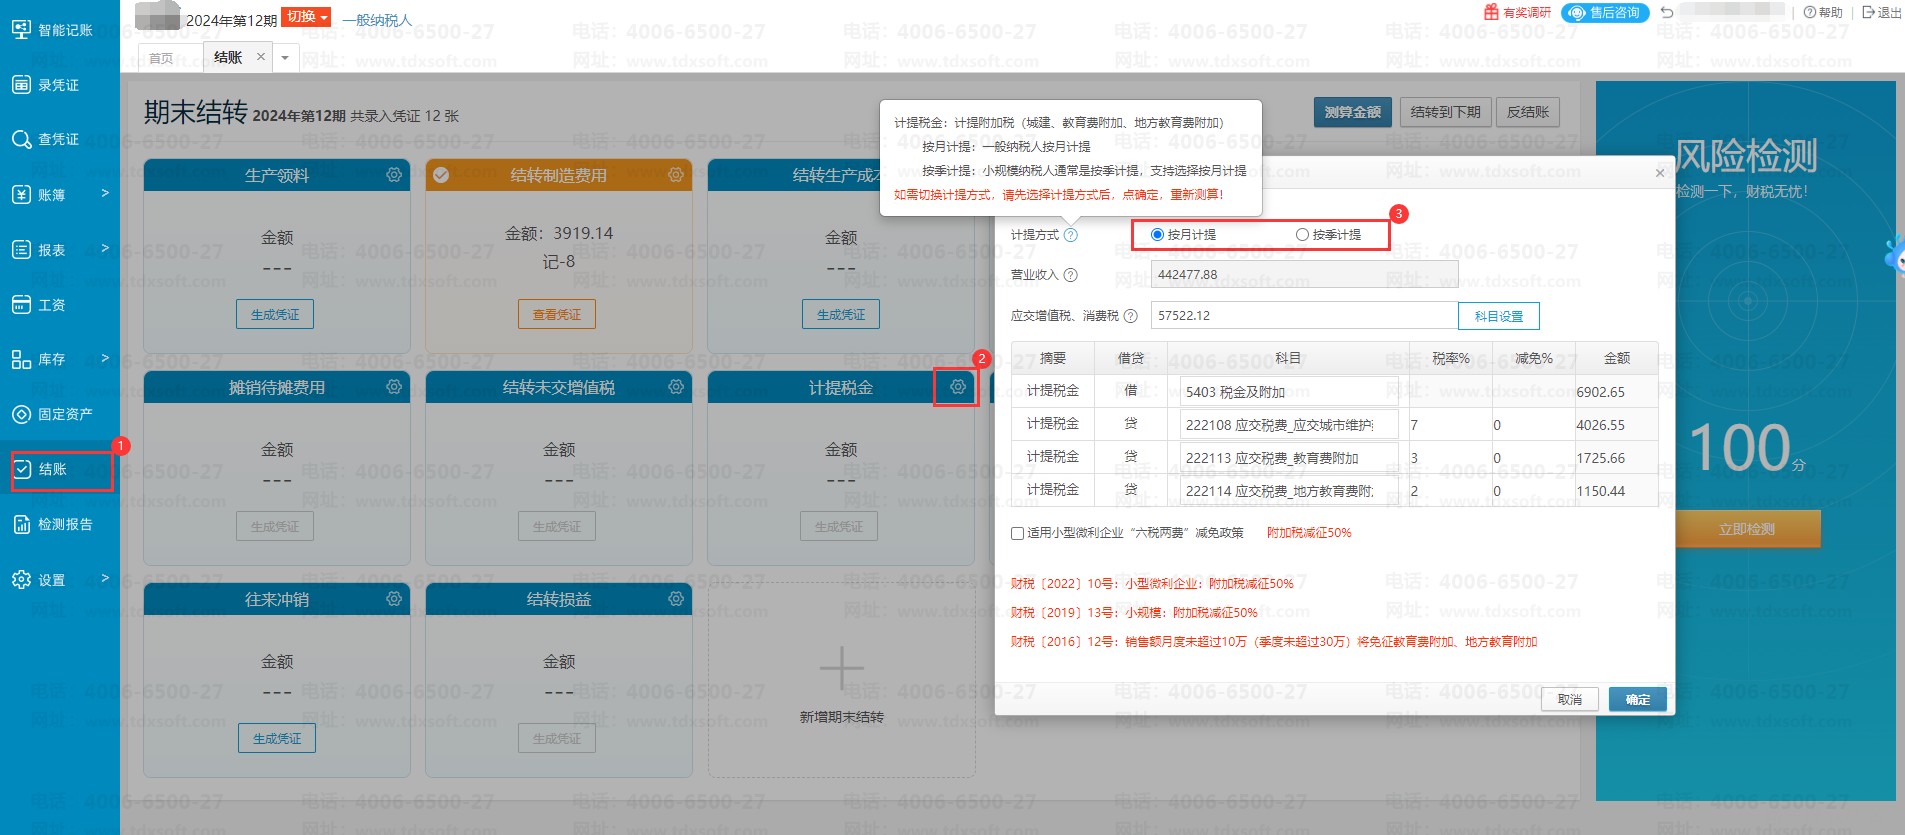This screenshot has height=835, width=1905.
Task: Click the 新增期末结转 plus icon
Action: (841, 669)
